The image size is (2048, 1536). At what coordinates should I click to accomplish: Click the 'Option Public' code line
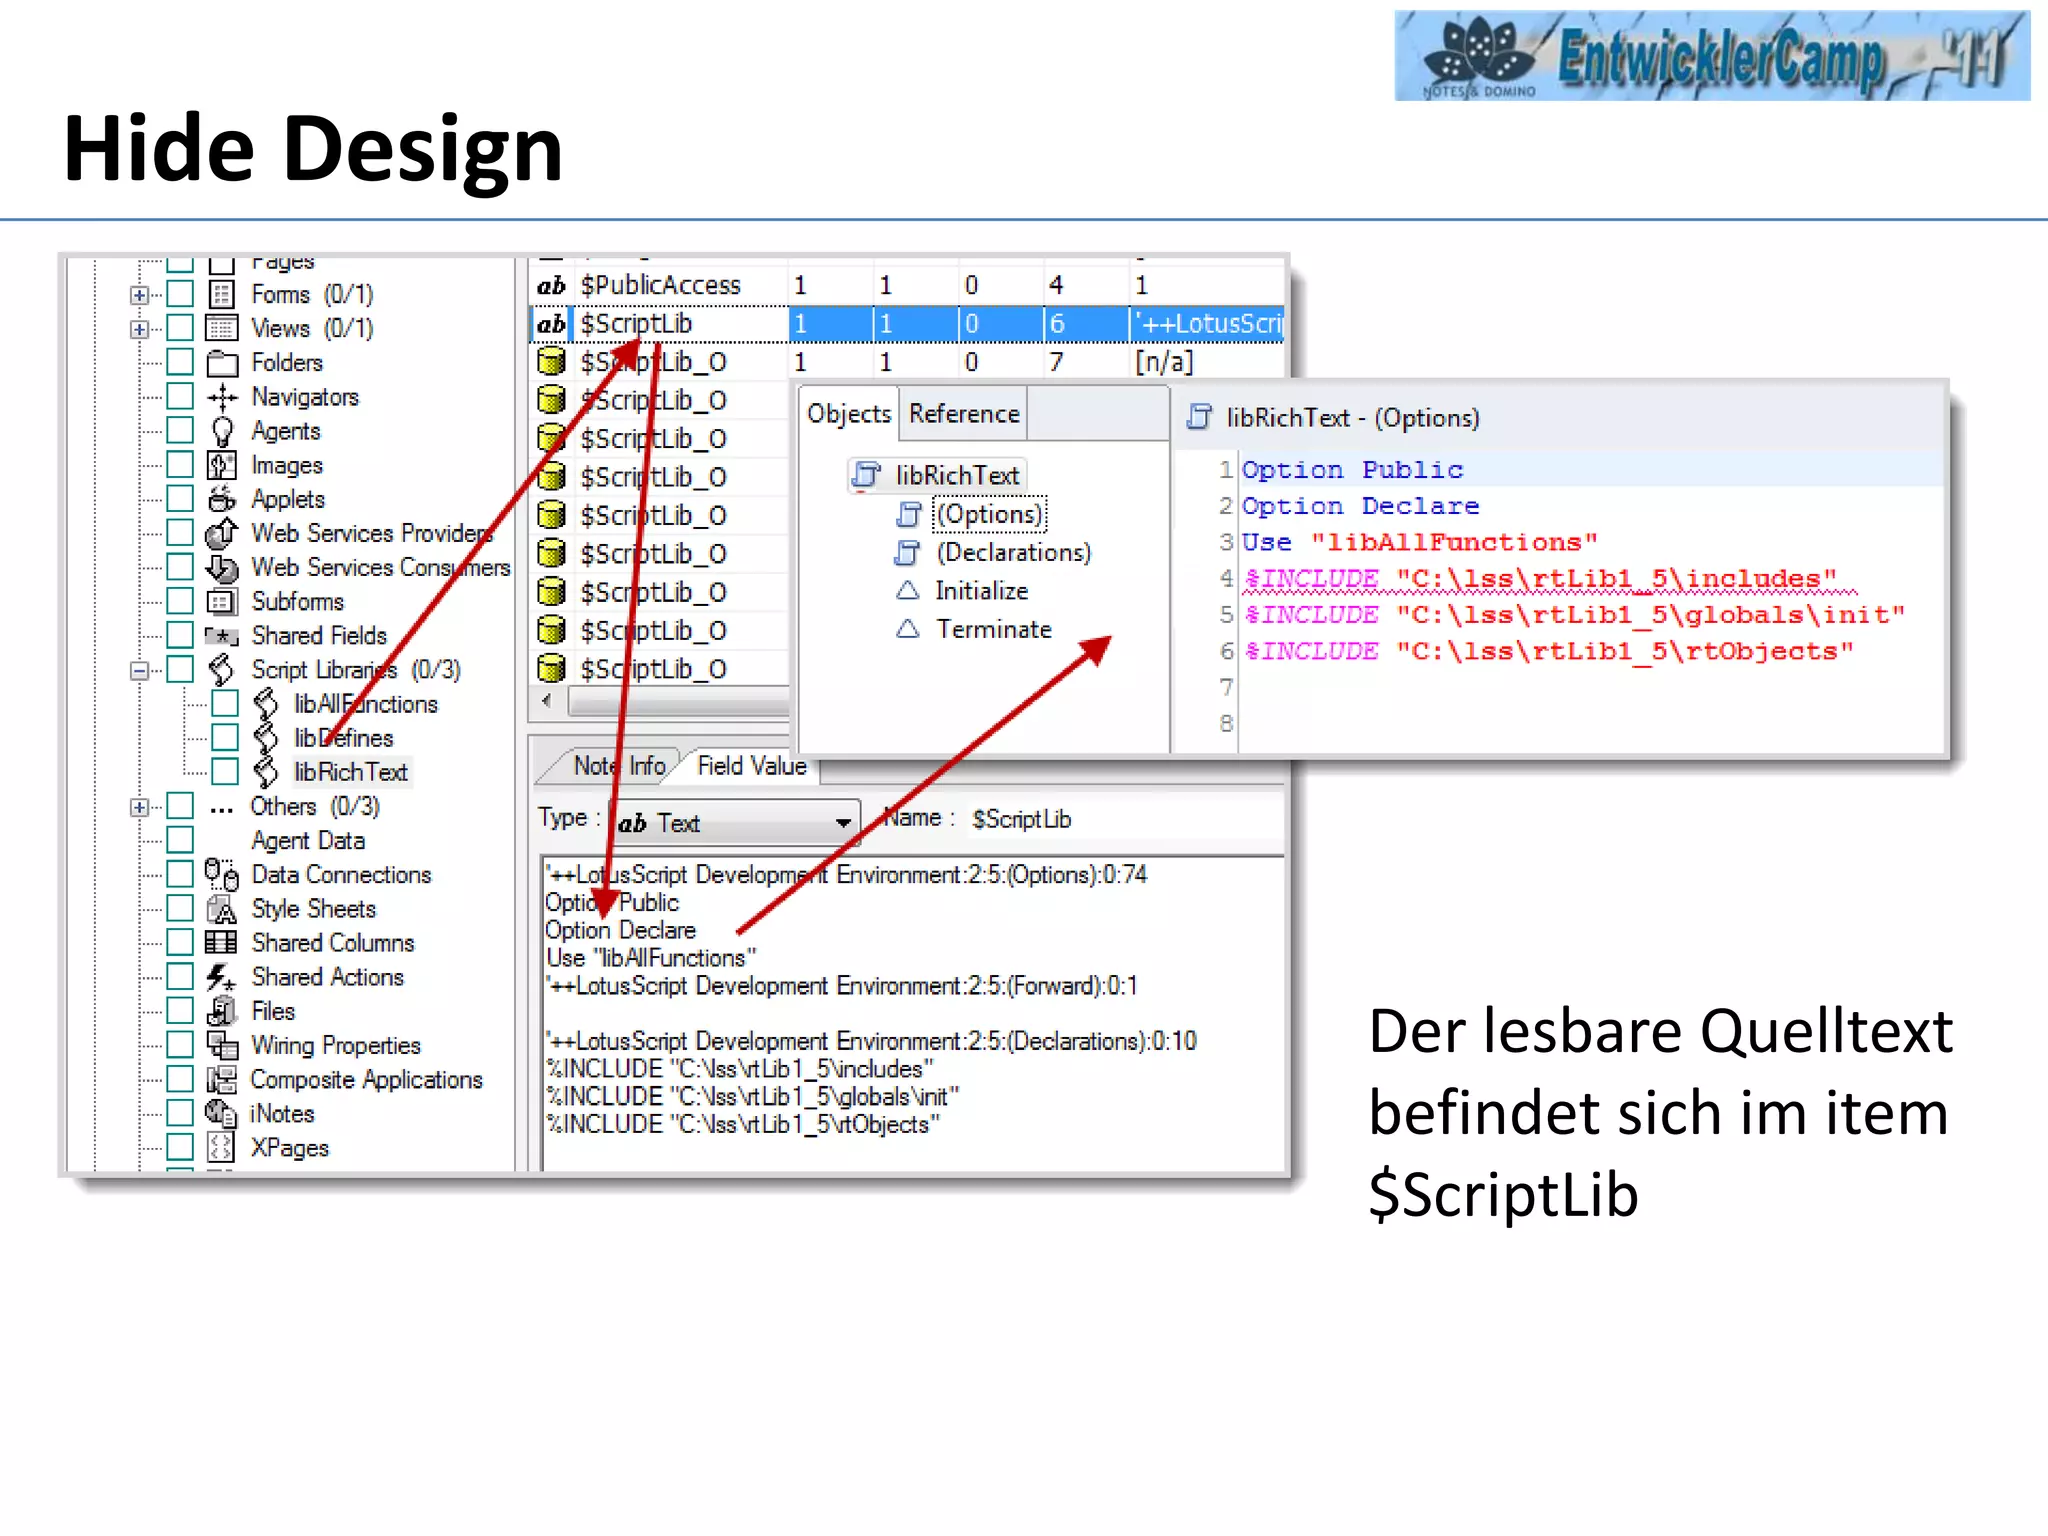click(x=1352, y=470)
